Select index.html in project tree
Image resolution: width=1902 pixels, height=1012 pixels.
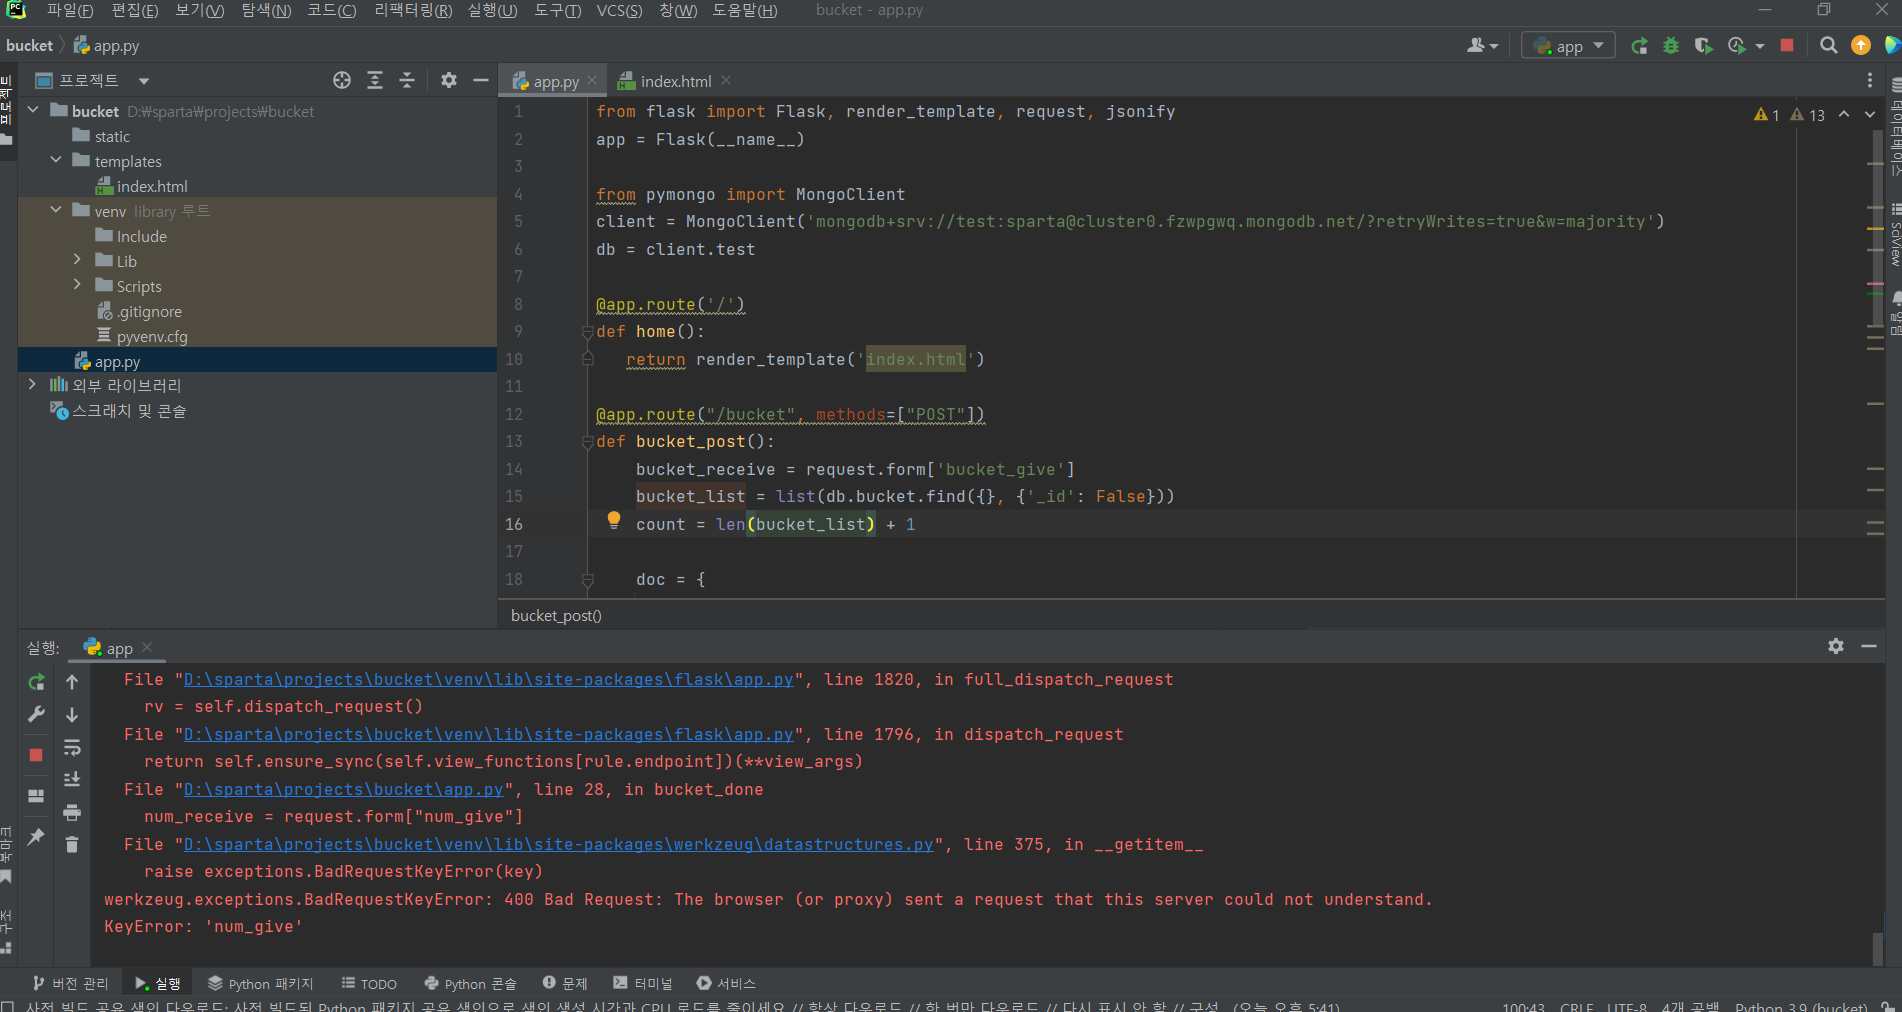click(x=152, y=186)
